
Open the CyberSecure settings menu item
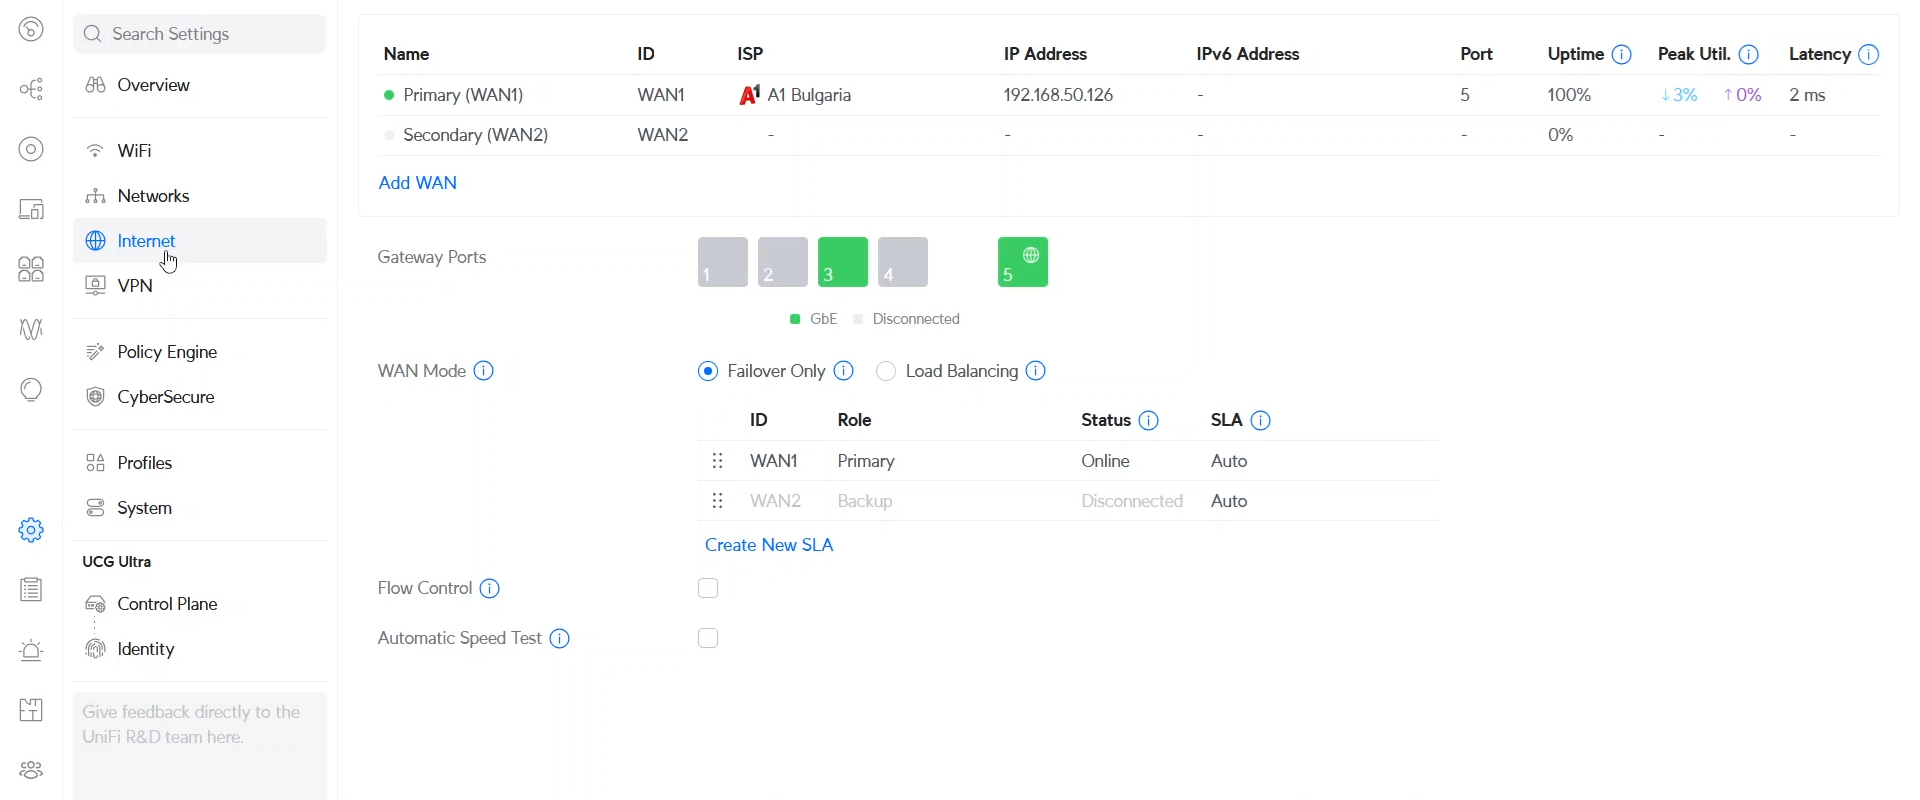point(166,397)
